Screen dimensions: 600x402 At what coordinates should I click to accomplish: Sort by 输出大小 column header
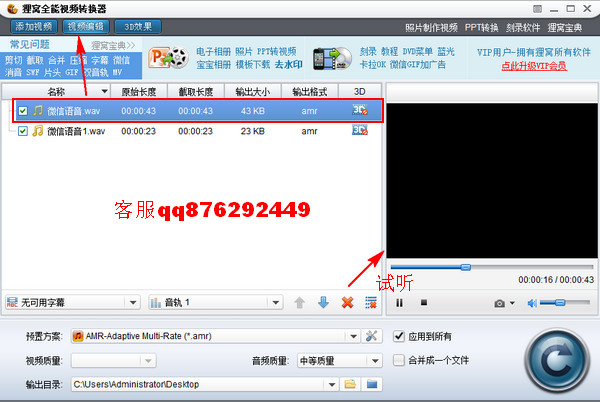253,92
